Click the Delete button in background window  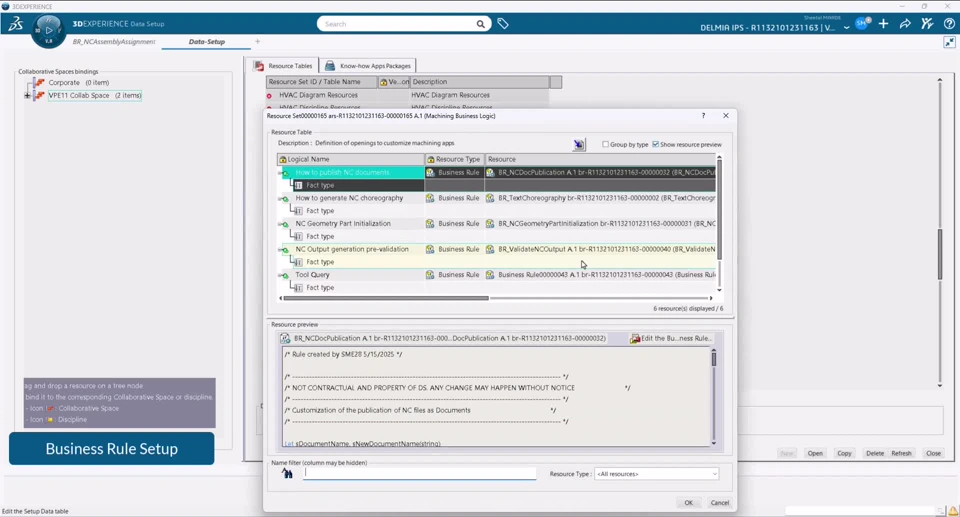(x=875, y=453)
